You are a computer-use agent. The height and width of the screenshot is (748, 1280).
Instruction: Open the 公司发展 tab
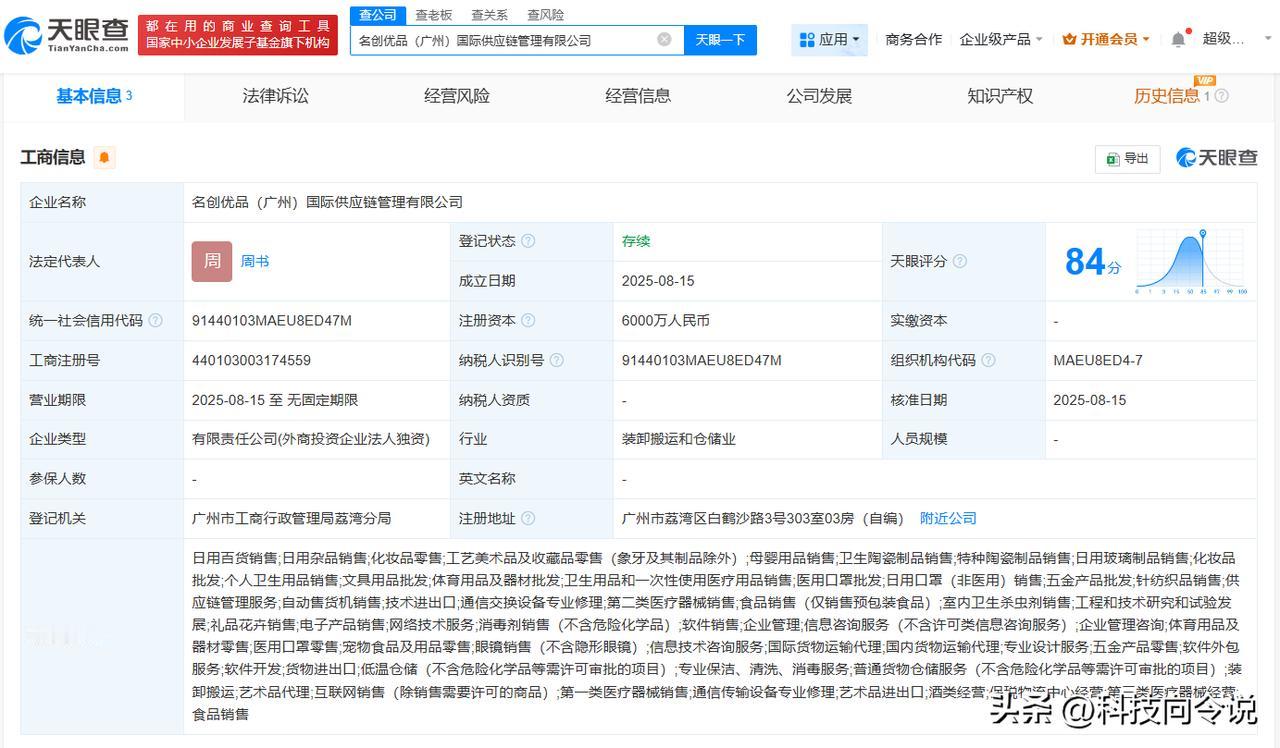pyautogui.click(x=819, y=96)
